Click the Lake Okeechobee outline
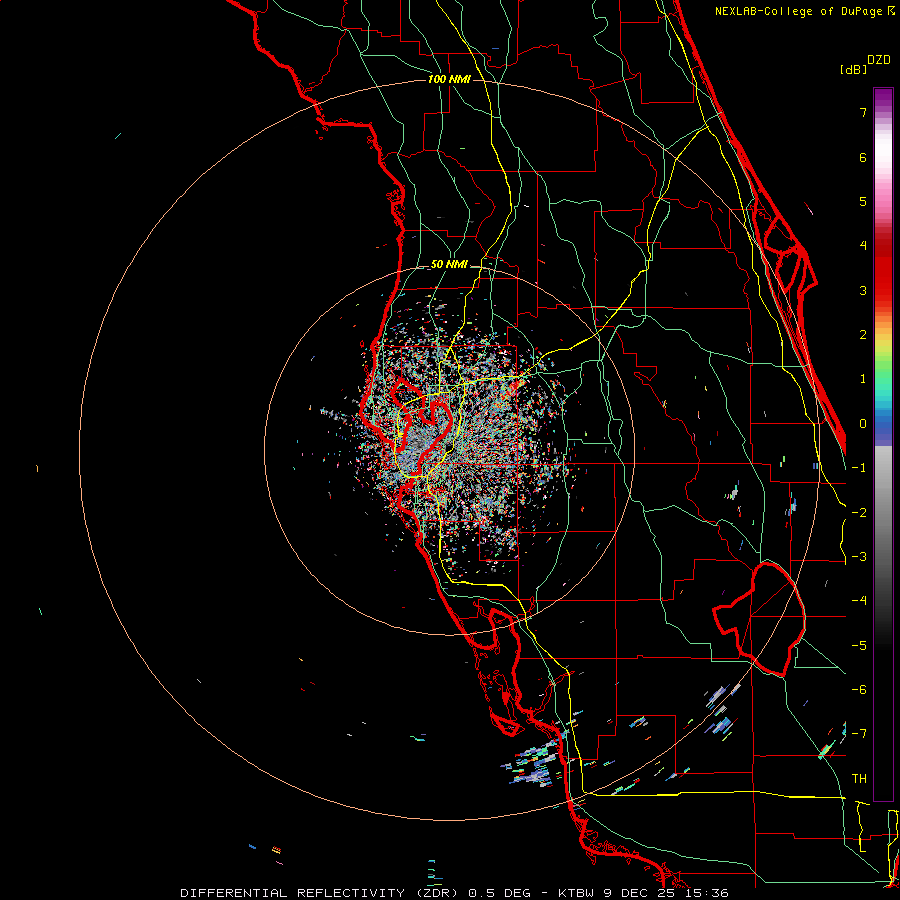The height and width of the screenshot is (900, 900). [759, 620]
